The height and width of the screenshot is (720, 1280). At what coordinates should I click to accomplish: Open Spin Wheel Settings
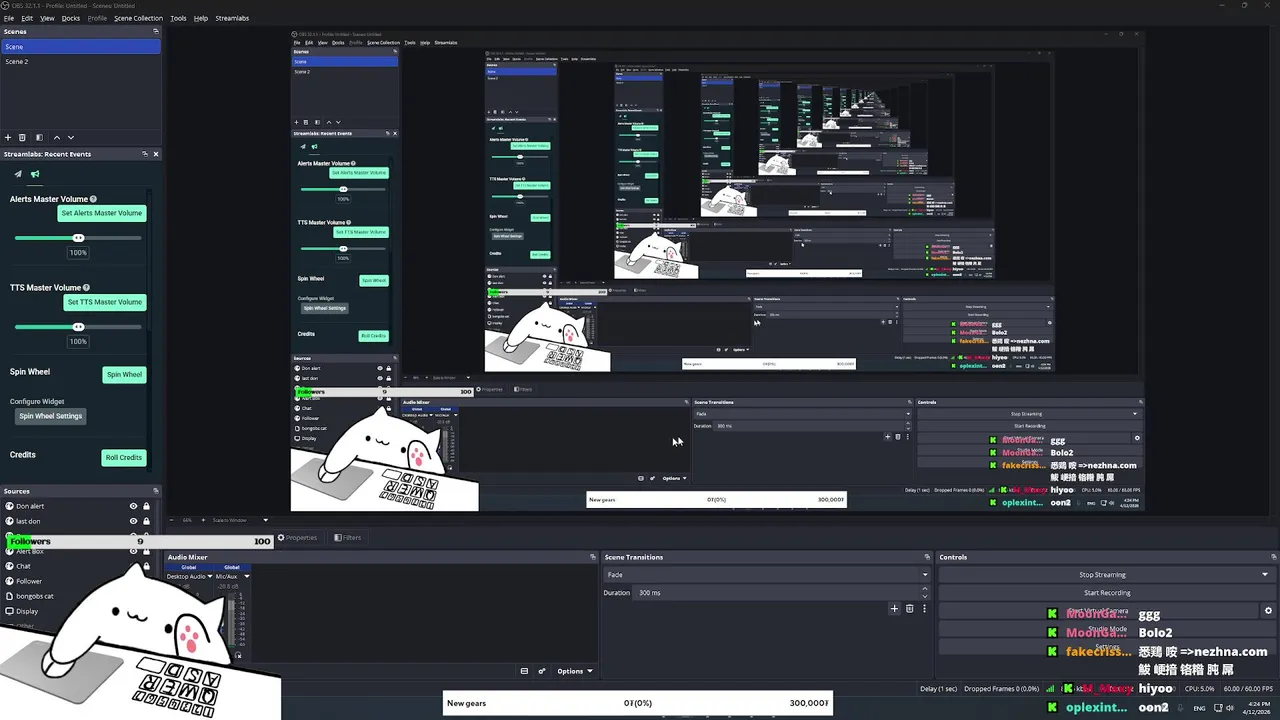click(51, 416)
